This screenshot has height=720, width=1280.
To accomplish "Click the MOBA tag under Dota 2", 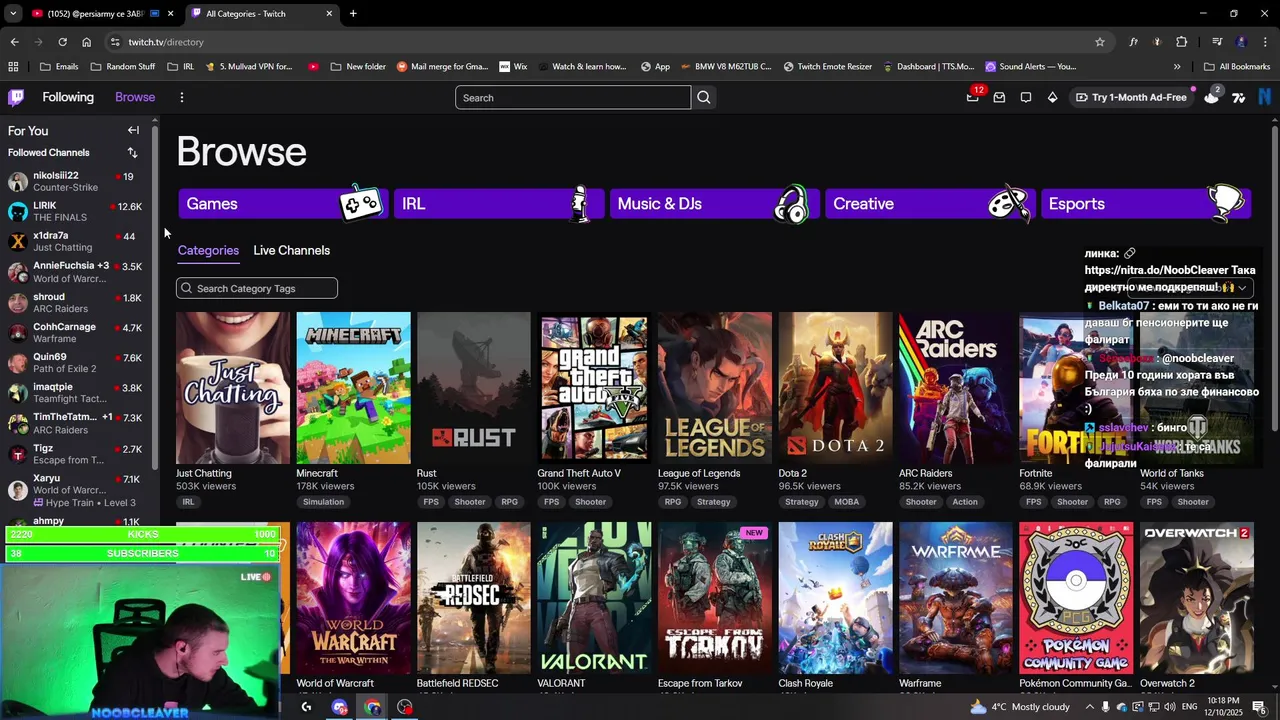I will (846, 502).
